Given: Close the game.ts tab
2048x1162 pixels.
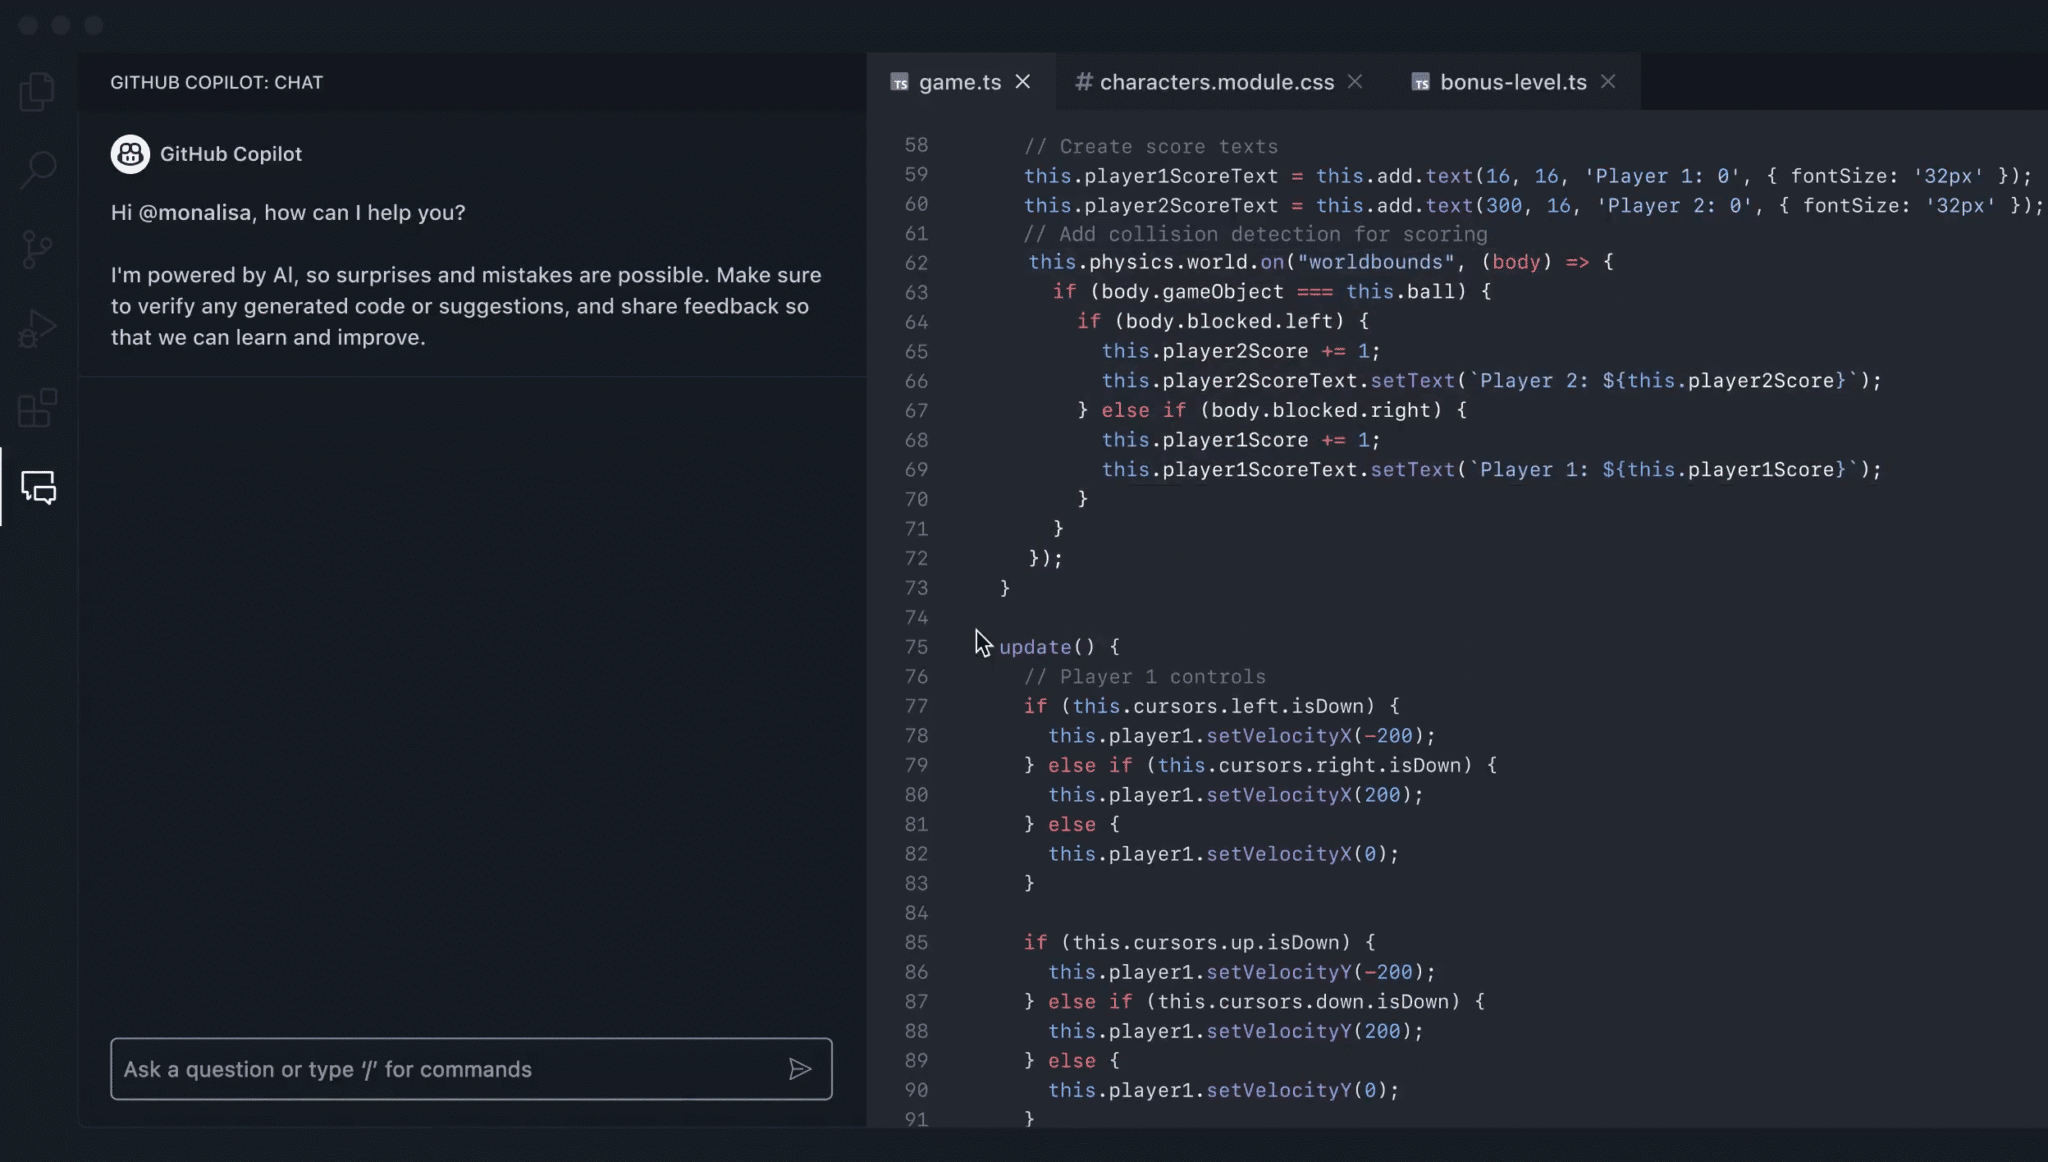Looking at the screenshot, I should (x=1022, y=82).
